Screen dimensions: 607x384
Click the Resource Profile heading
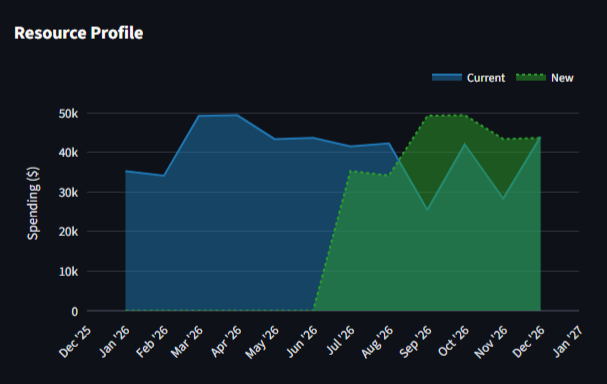(x=79, y=33)
